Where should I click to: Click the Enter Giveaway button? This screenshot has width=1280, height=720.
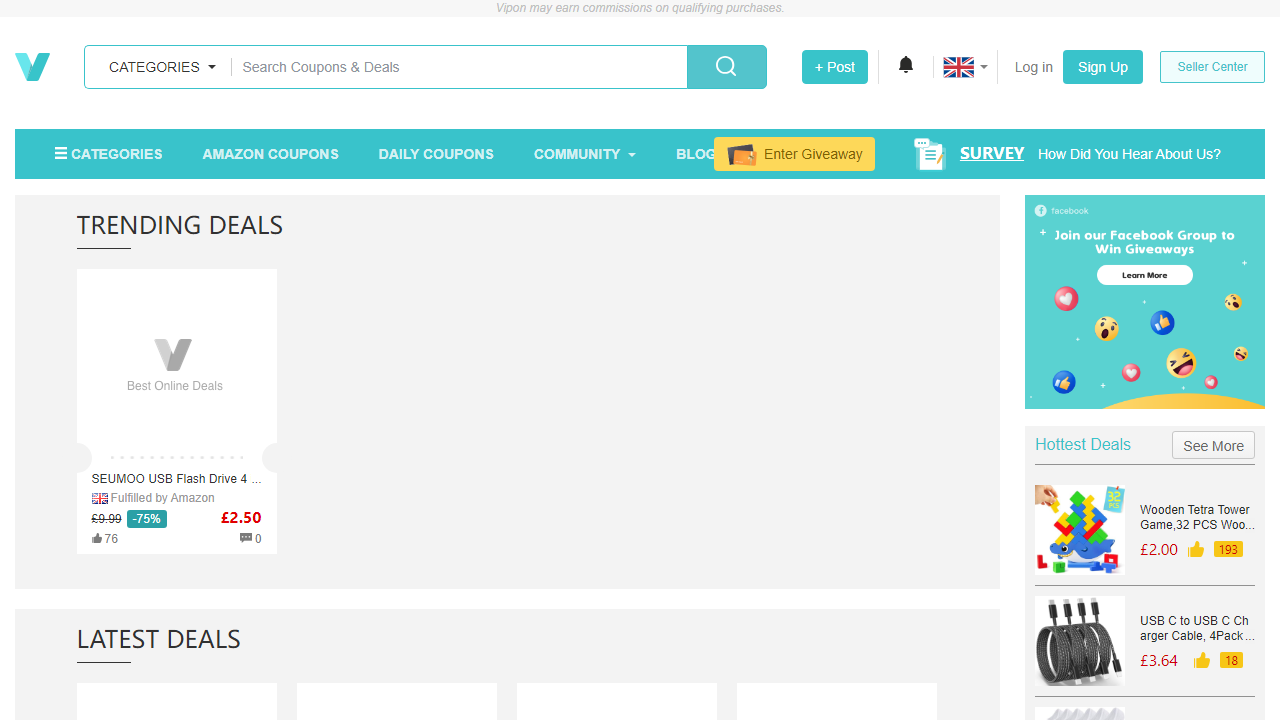(794, 154)
